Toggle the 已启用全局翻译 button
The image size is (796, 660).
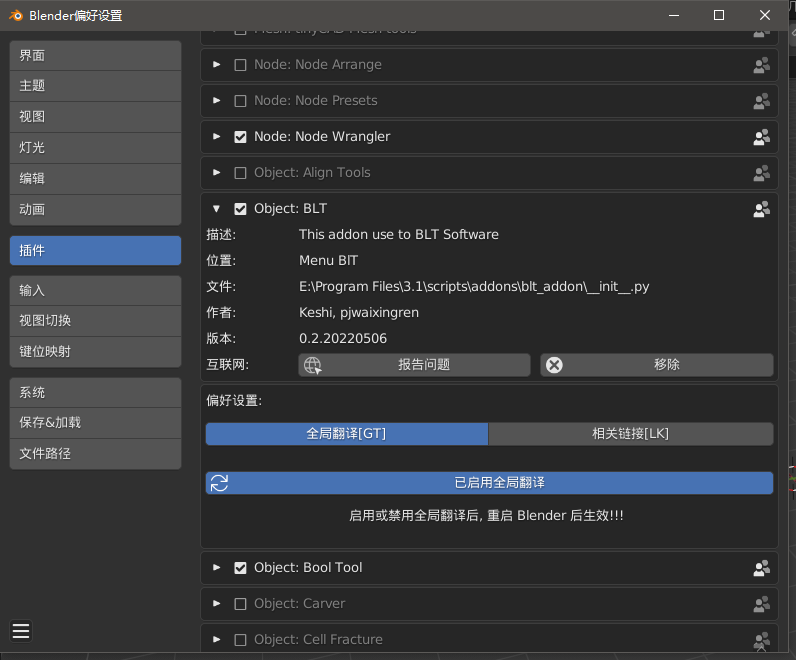coord(489,483)
